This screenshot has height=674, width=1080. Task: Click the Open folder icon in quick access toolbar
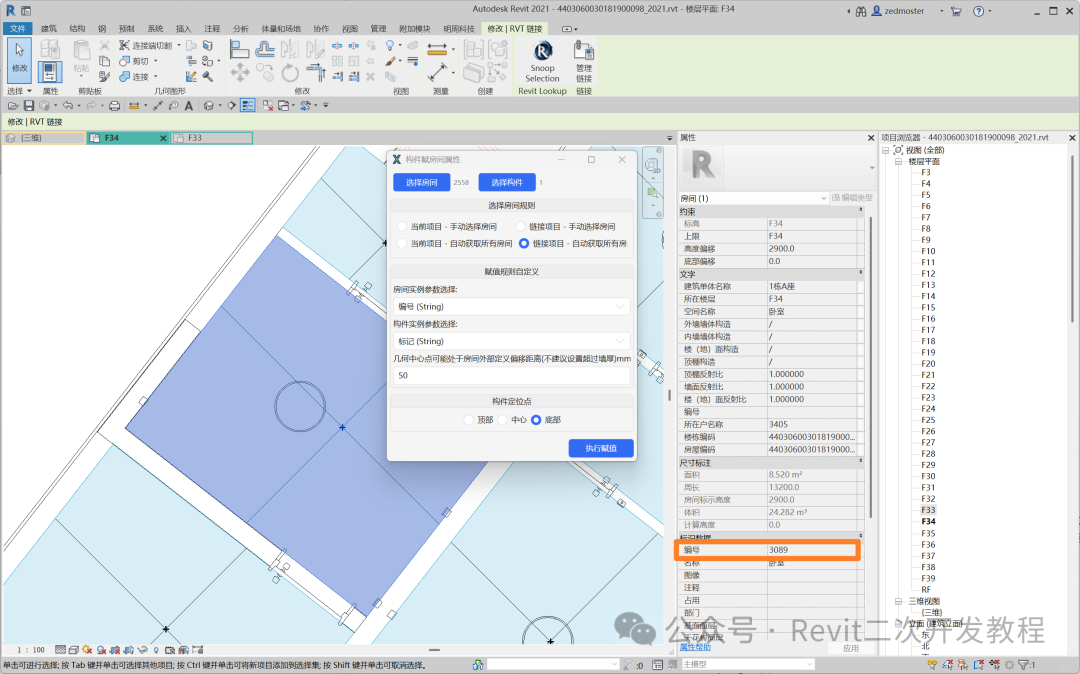click(x=12, y=105)
